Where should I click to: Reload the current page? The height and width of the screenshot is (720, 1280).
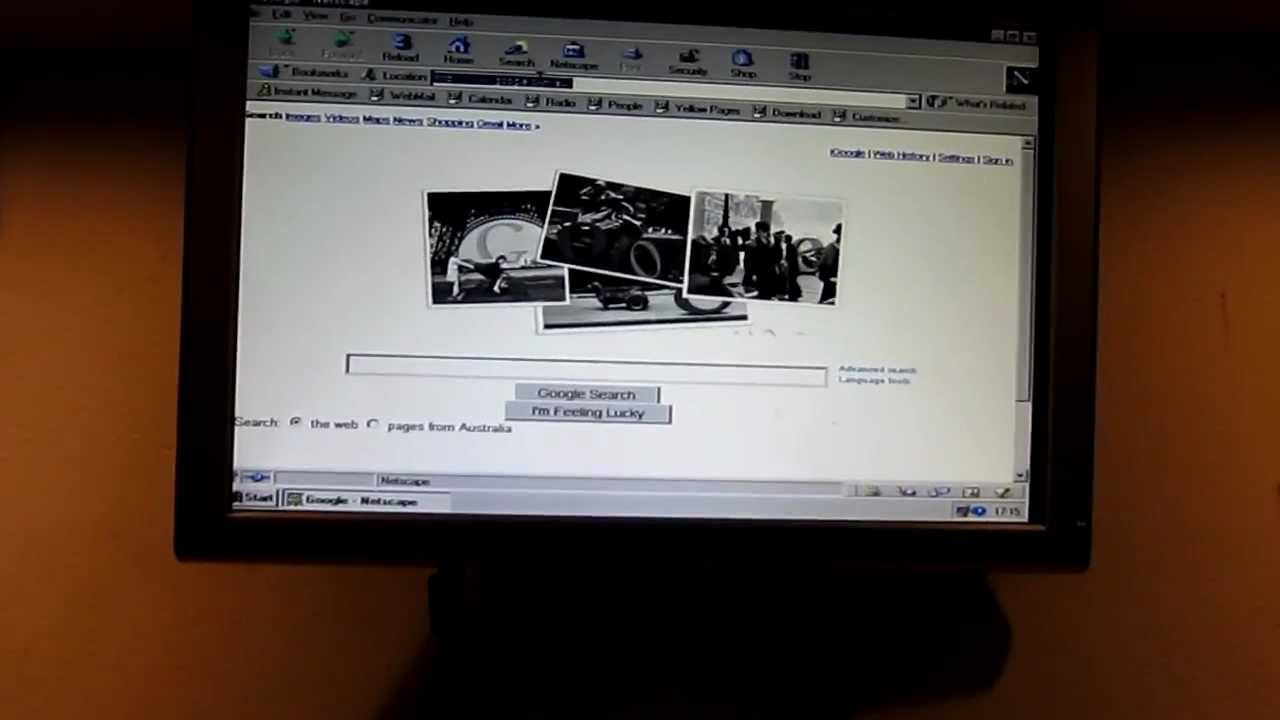pos(400,48)
